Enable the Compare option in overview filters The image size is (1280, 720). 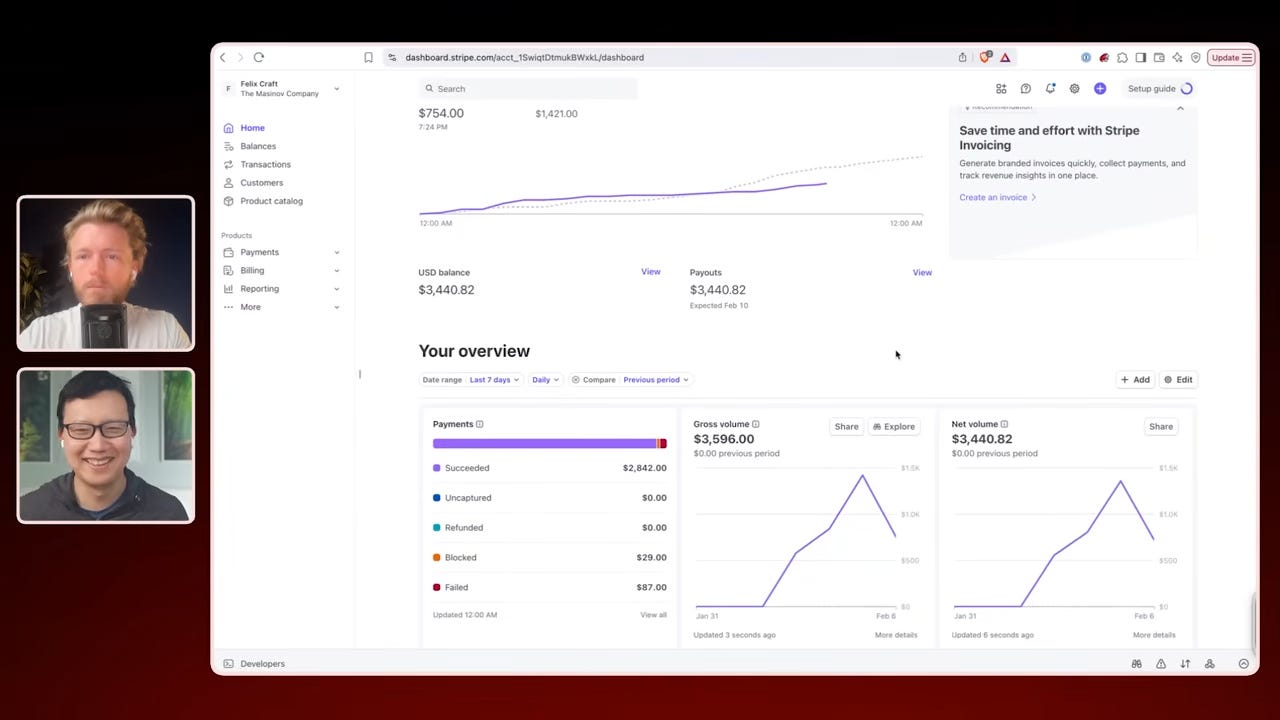coord(593,379)
